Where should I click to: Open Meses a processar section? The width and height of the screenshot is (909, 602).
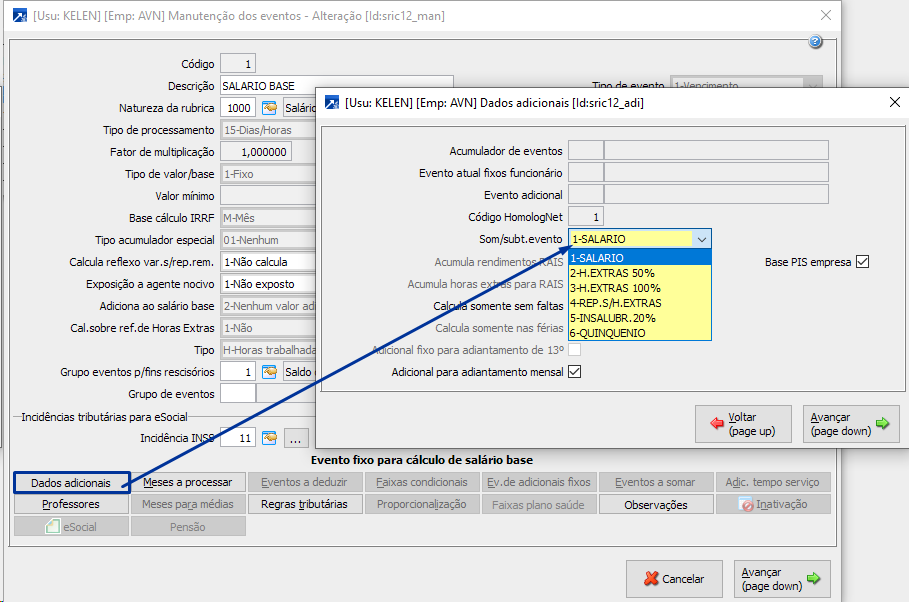point(188,482)
